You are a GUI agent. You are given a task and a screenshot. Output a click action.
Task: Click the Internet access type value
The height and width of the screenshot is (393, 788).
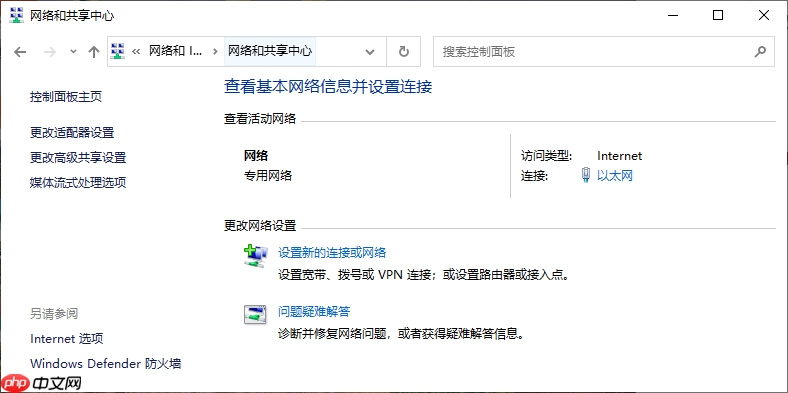point(620,156)
